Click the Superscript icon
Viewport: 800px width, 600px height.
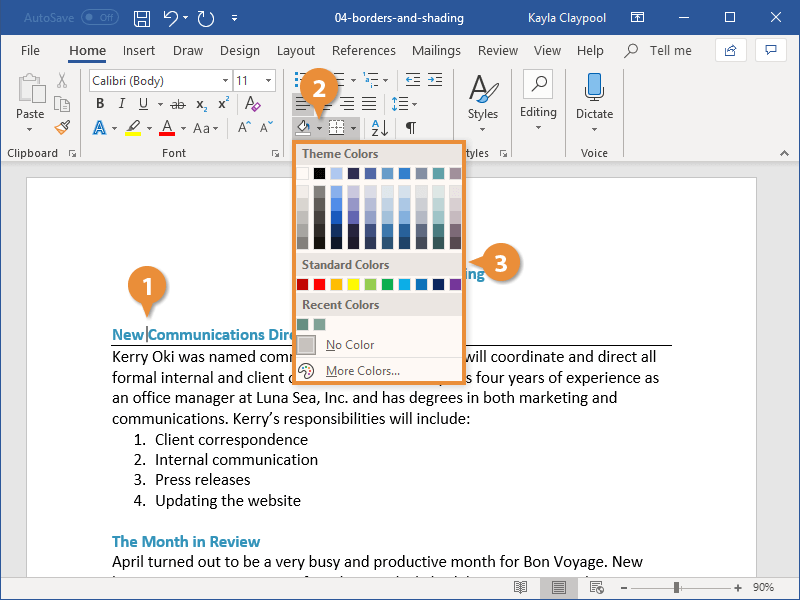click(222, 103)
